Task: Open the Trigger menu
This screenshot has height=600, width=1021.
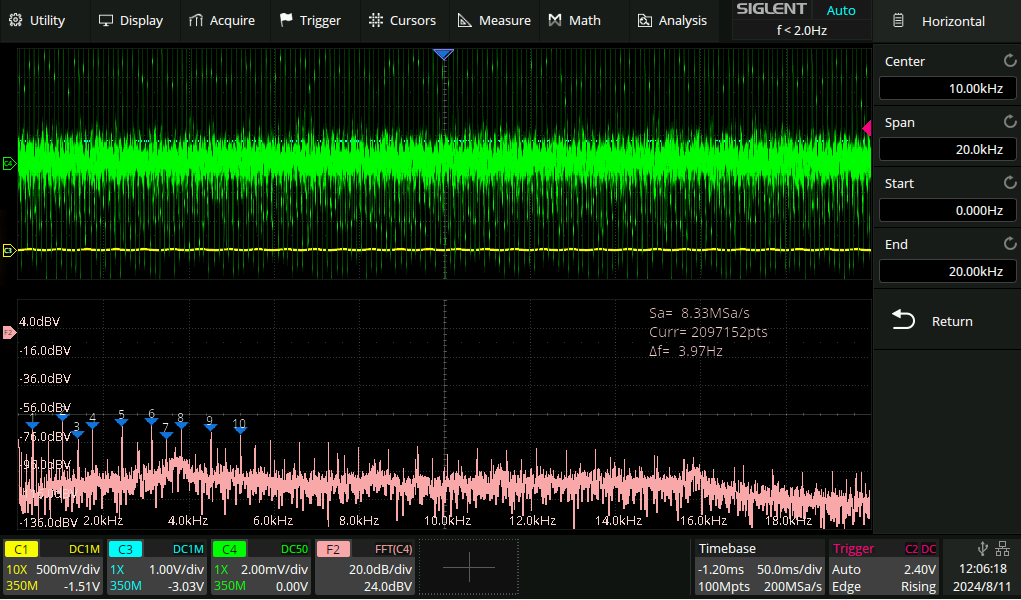Action: tap(310, 20)
